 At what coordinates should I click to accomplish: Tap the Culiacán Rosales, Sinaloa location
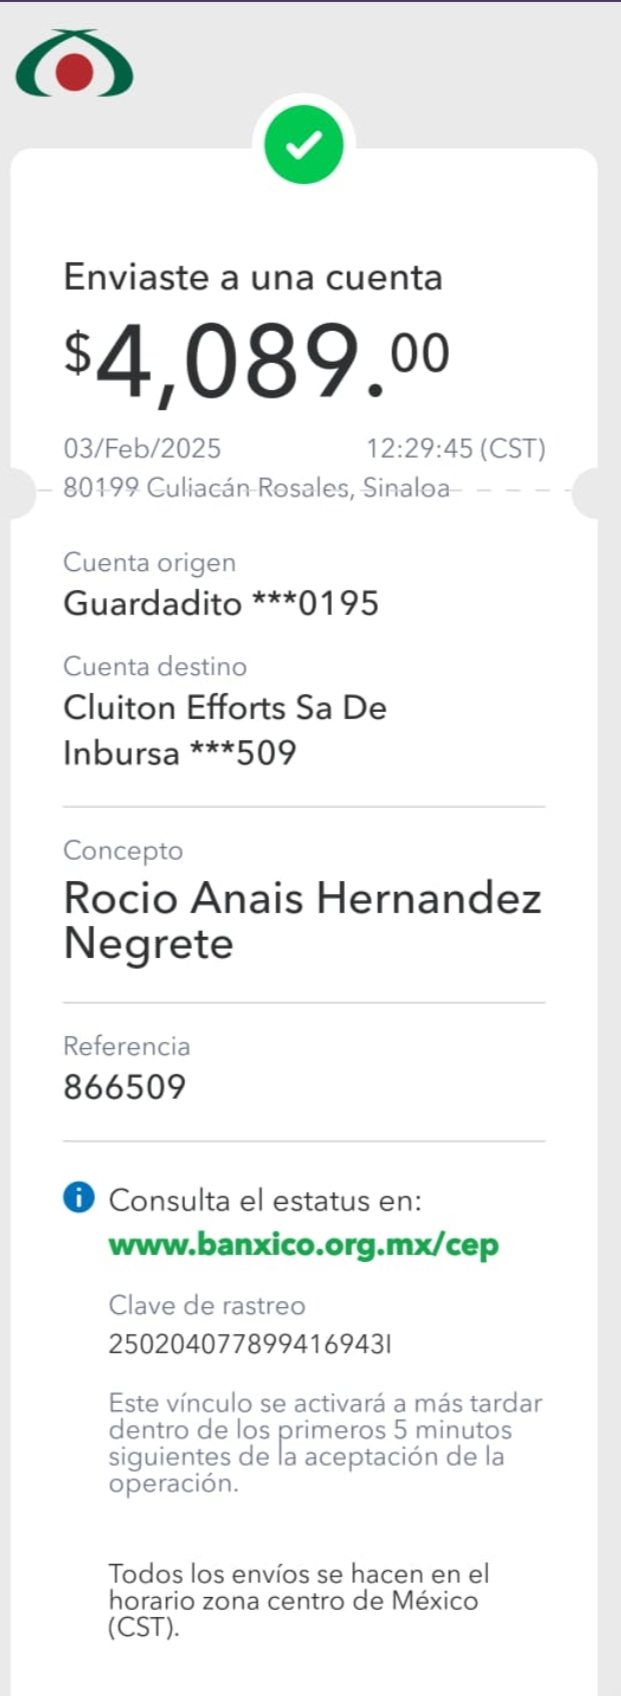[x=256, y=487]
